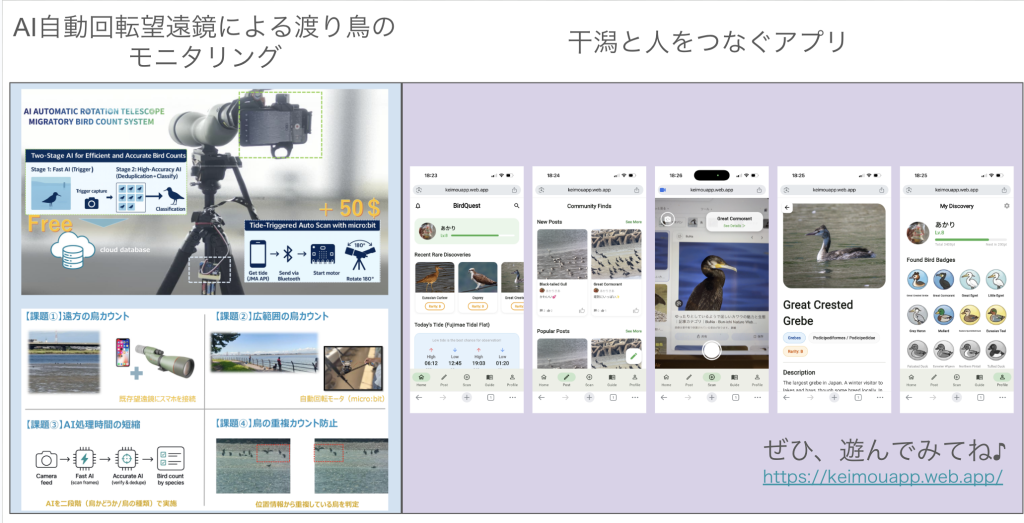Select Guide tab on Community Finds screen
The height and width of the screenshot is (523, 1024).
pos(611,380)
